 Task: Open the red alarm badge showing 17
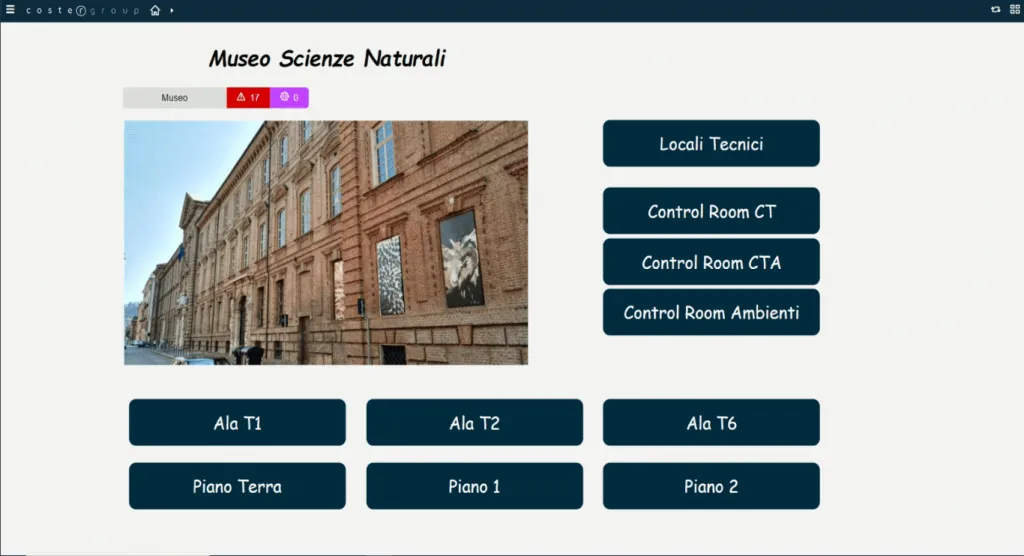pos(248,98)
